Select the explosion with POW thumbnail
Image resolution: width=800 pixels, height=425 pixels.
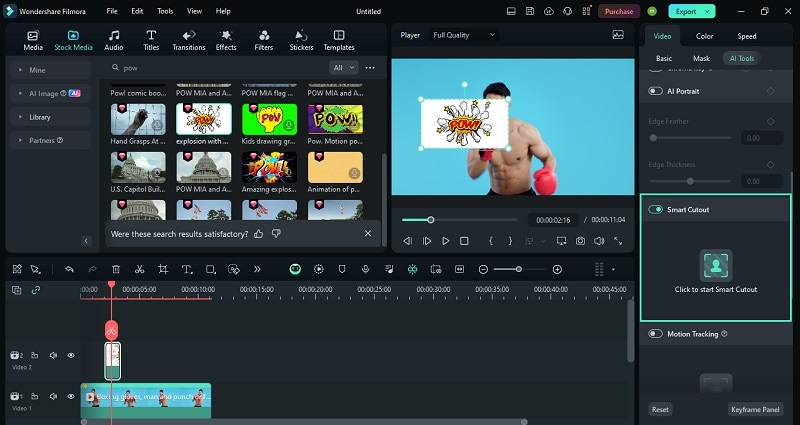coord(204,119)
